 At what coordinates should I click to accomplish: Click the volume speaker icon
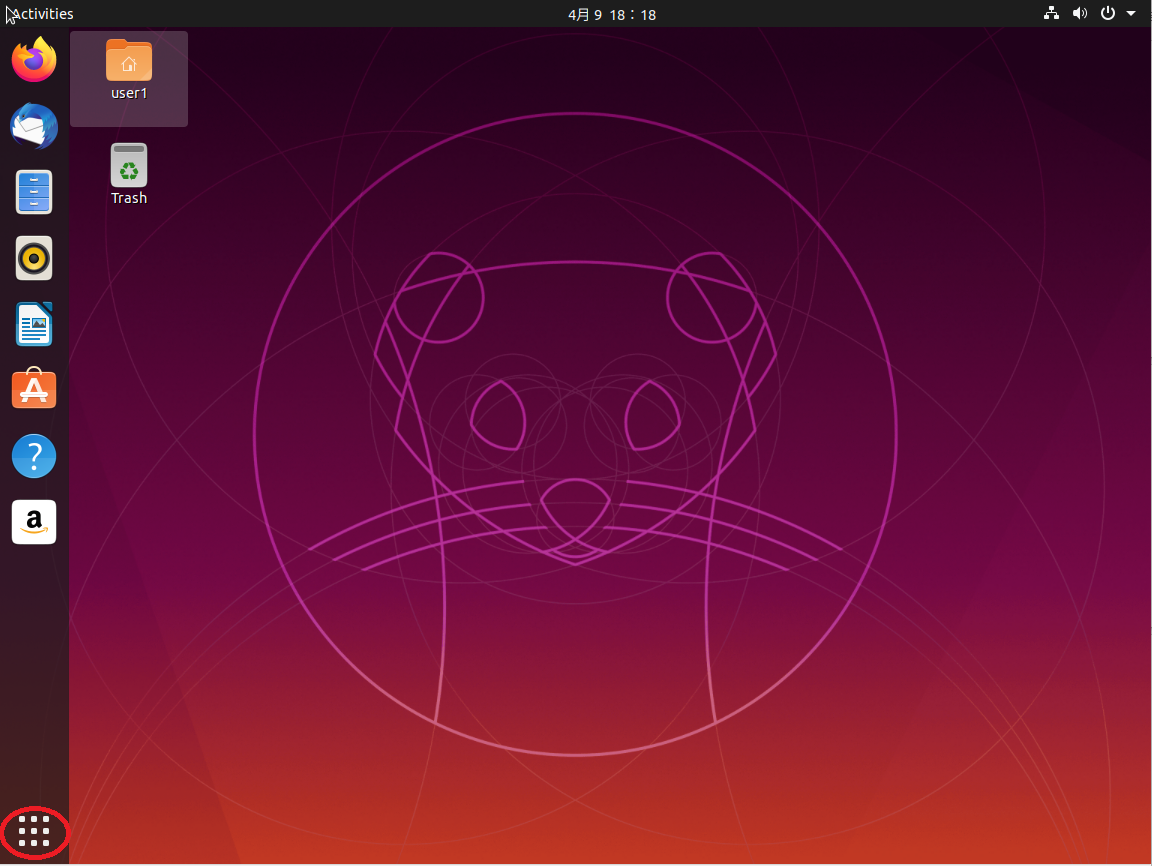(1079, 13)
